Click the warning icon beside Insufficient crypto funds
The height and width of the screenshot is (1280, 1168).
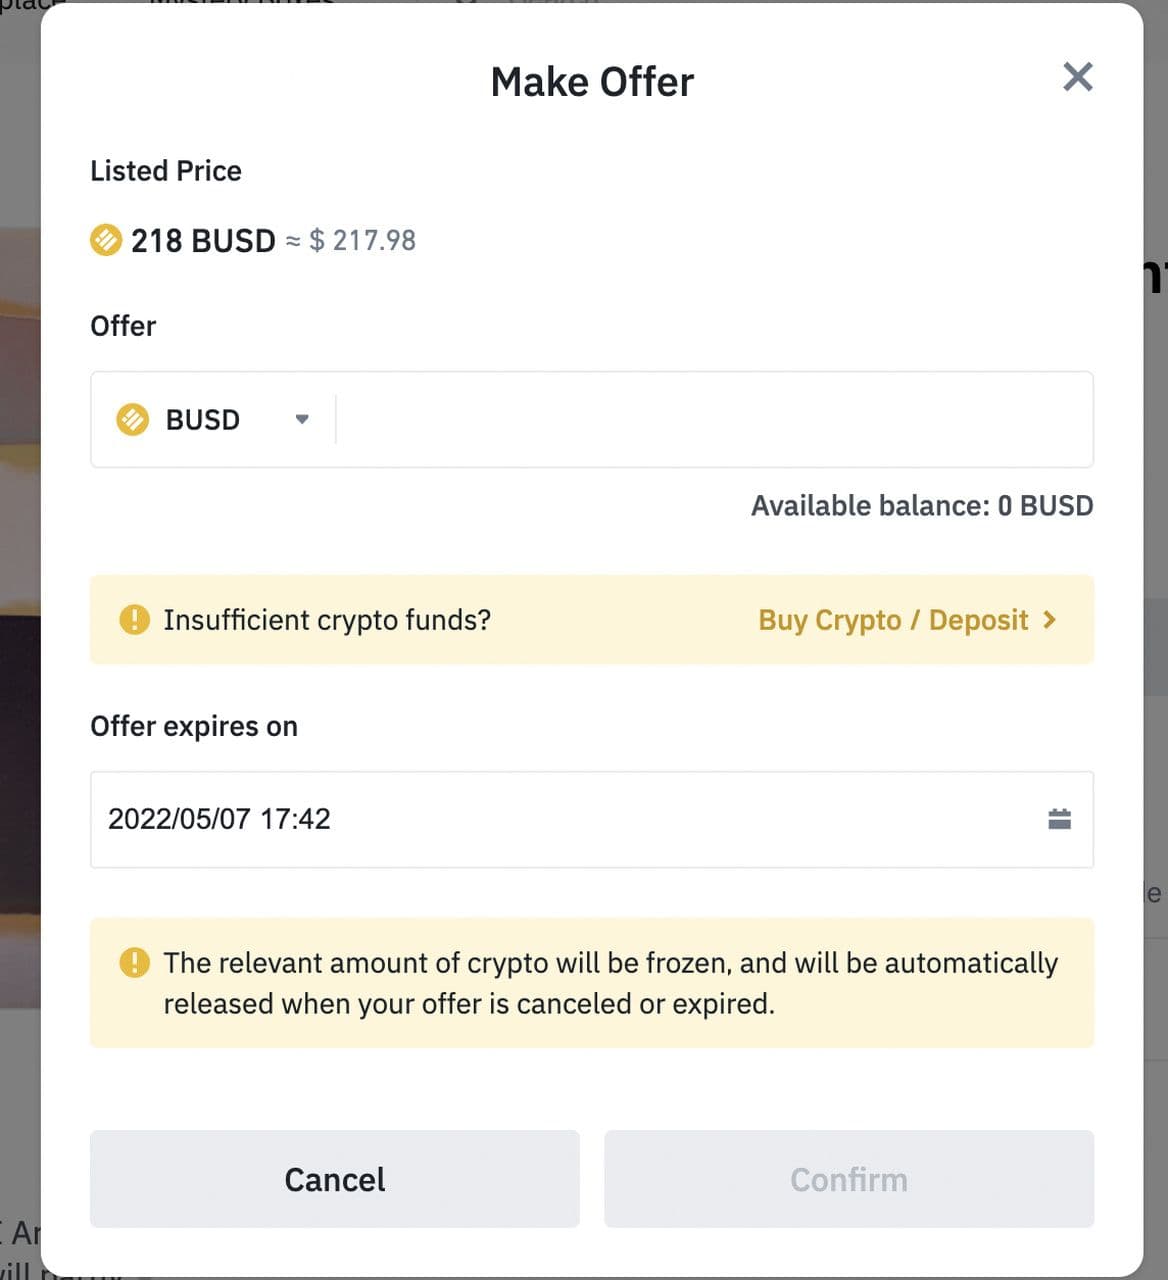pyautogui.click(x=134, y=620)
